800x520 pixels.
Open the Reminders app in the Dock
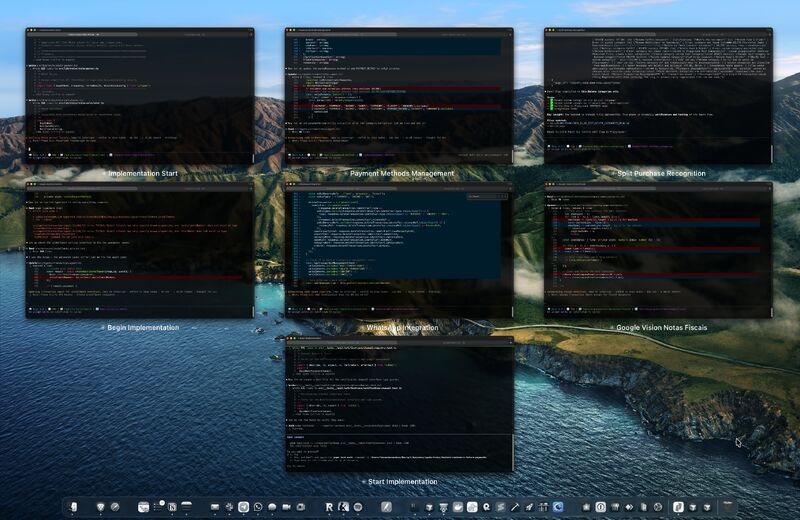click(159, 507)
